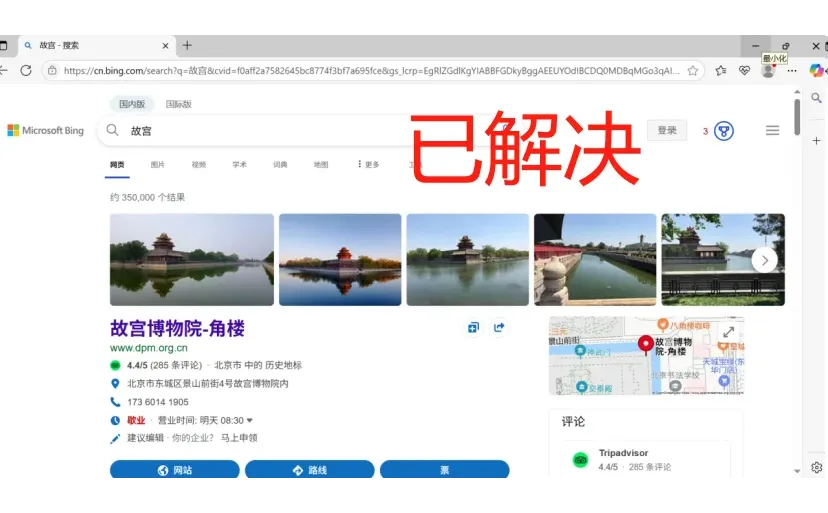Viewport: 828px width, 513px height.
Task: Click the phone handset icon
Action: point(115,402)
